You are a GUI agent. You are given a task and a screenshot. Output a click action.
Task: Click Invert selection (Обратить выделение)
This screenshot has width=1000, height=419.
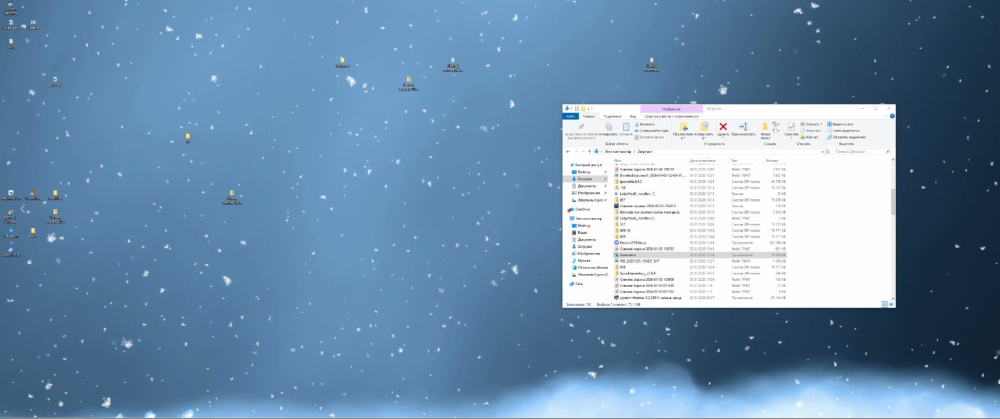pos(846,137)
